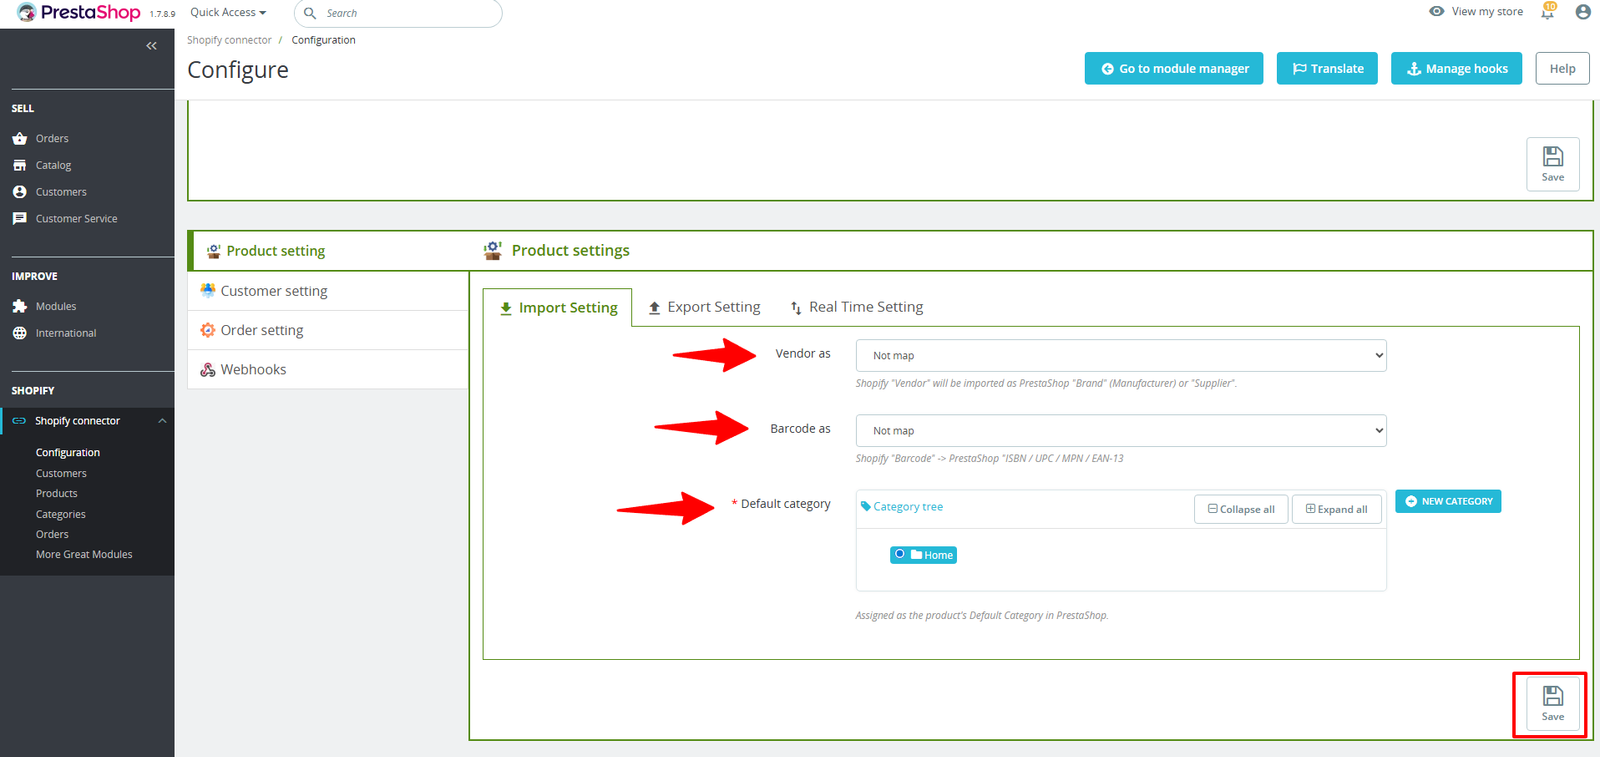Click Go to module manager button

coord(1174,68)
